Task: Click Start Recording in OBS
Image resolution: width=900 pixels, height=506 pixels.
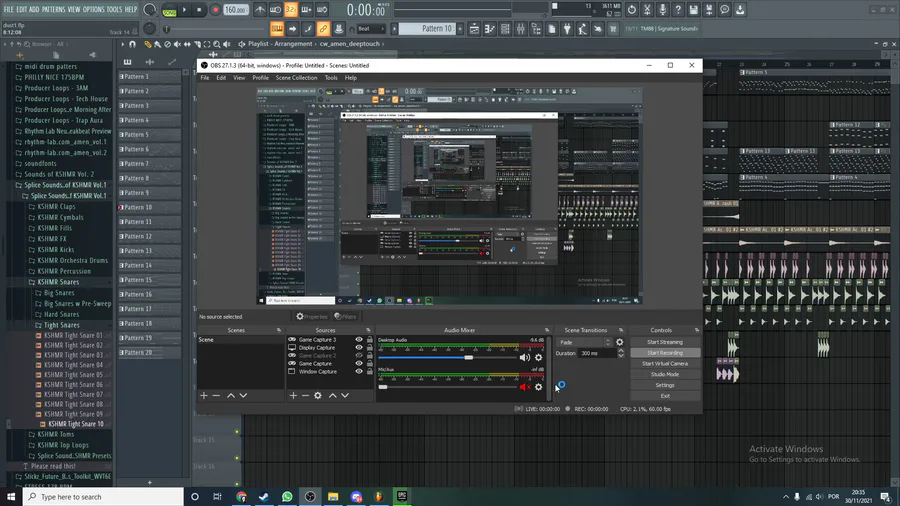Action: coord(665,353)
